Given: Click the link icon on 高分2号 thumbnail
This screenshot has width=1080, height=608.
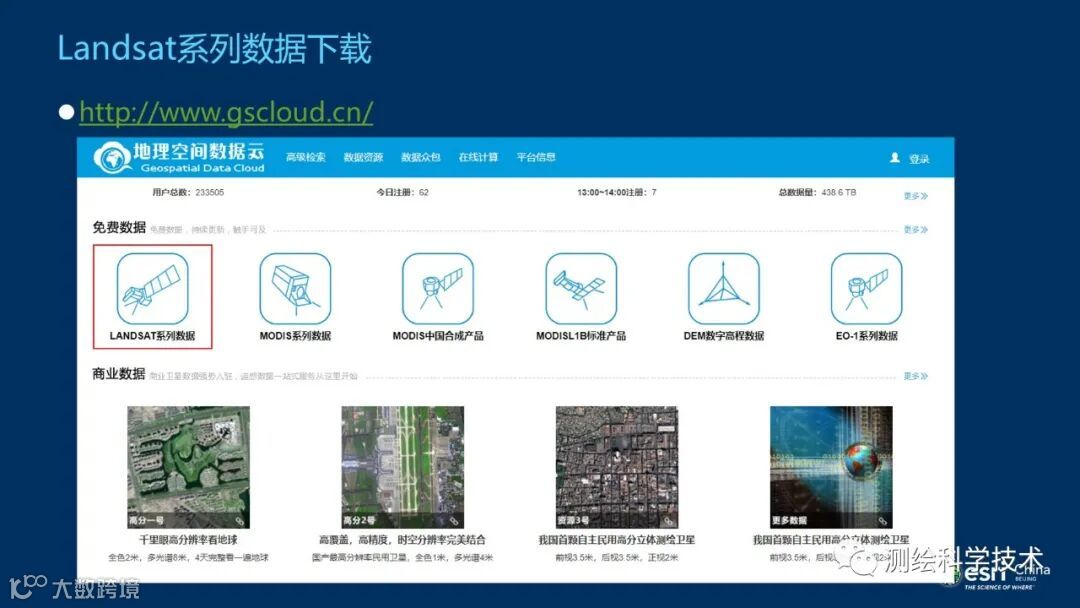Looking at the screenshot, I should tap(455, 521).
